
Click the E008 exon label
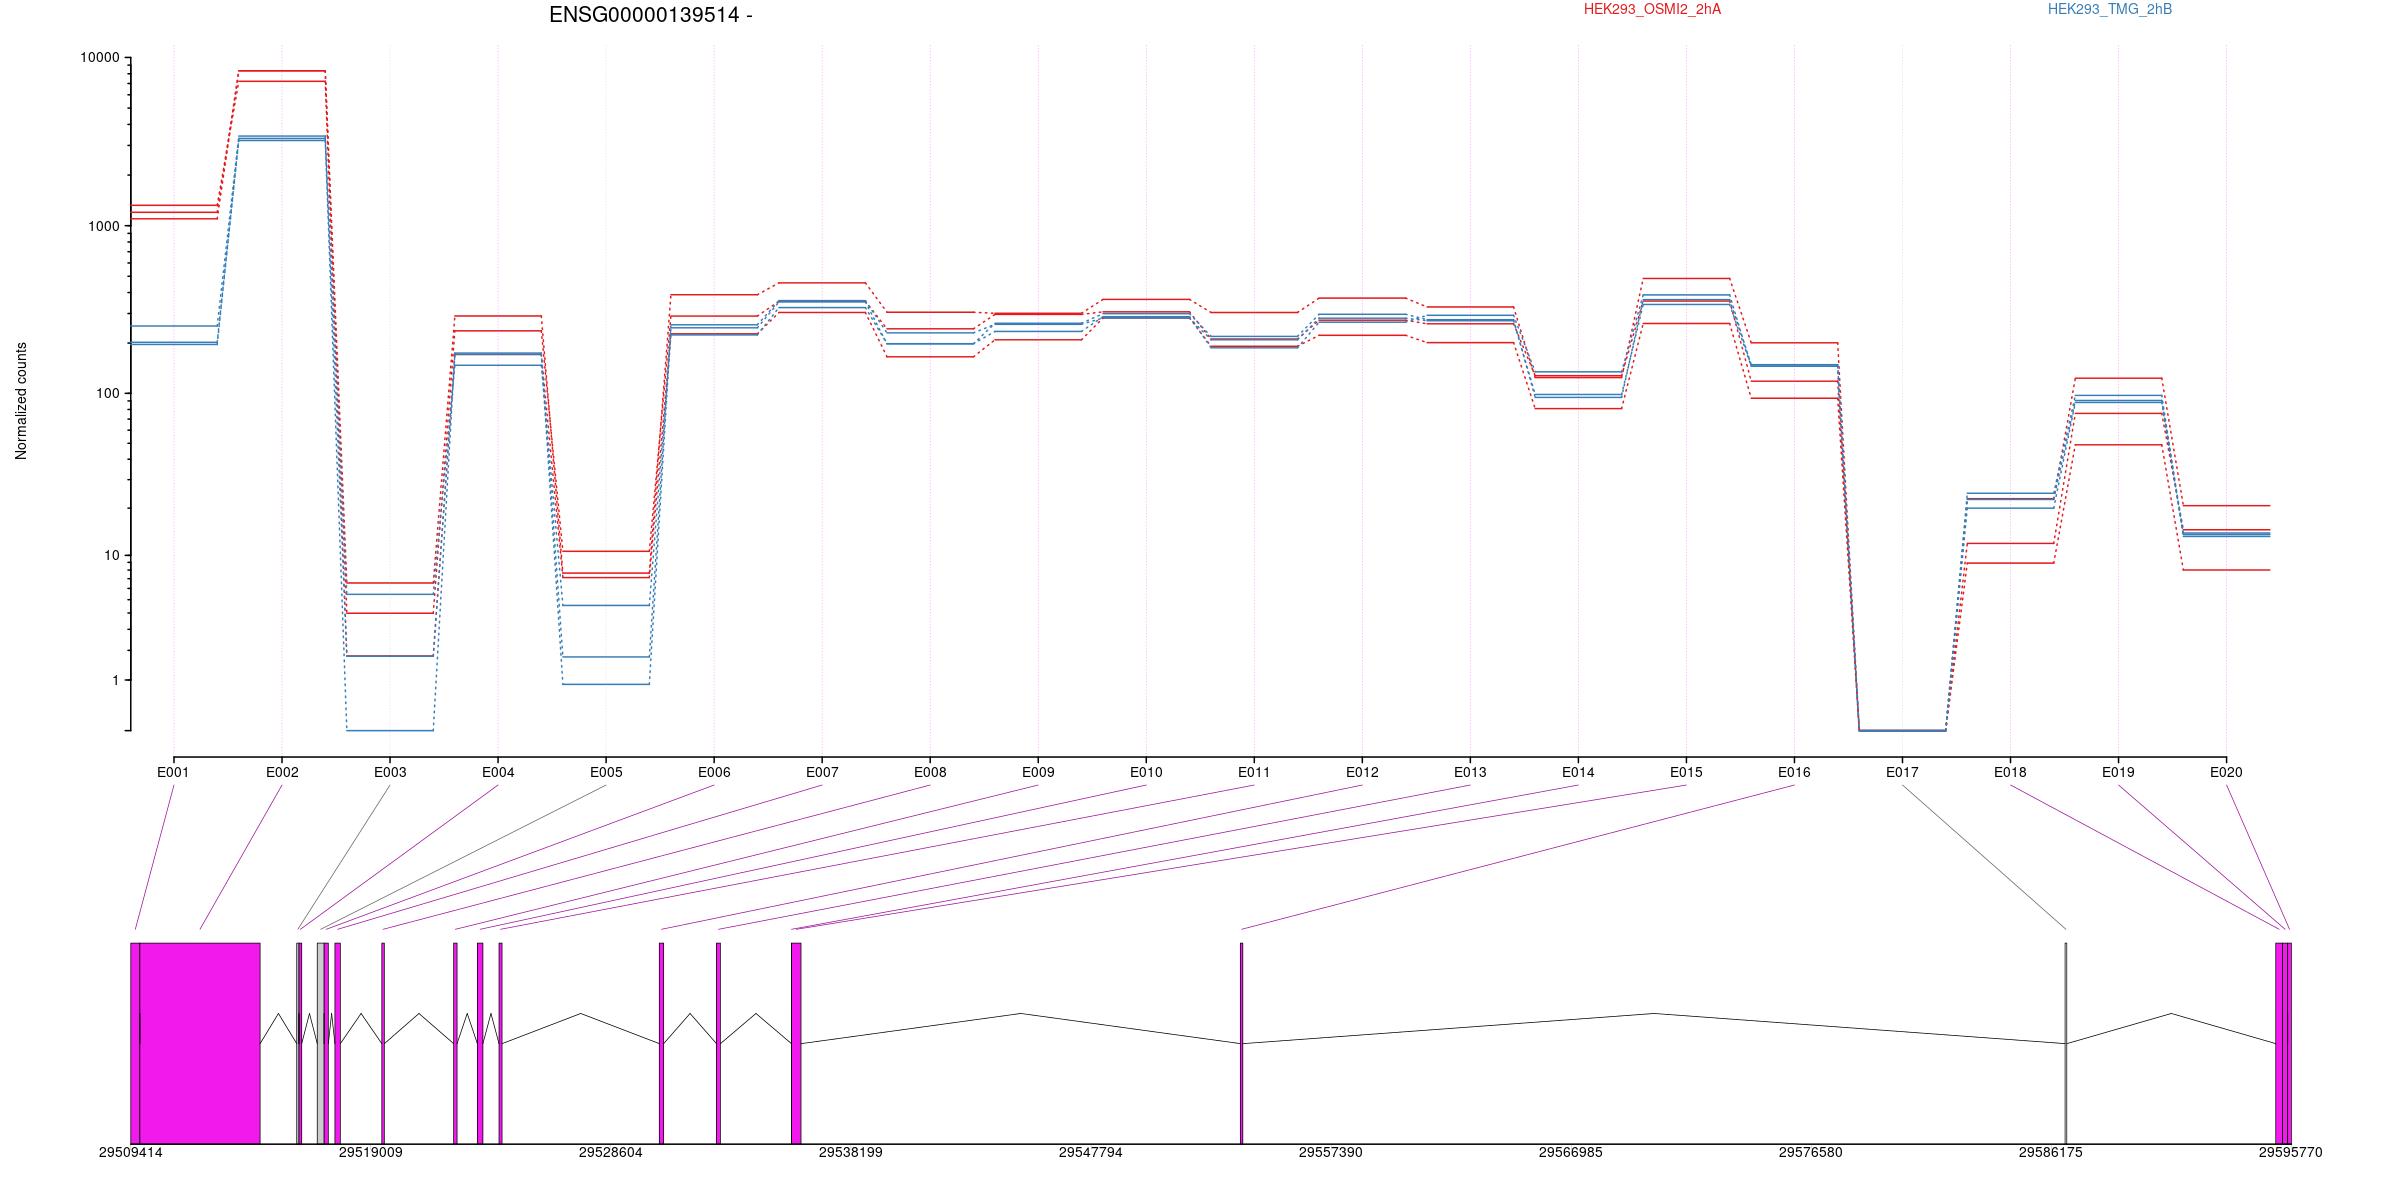pos(930,772)
